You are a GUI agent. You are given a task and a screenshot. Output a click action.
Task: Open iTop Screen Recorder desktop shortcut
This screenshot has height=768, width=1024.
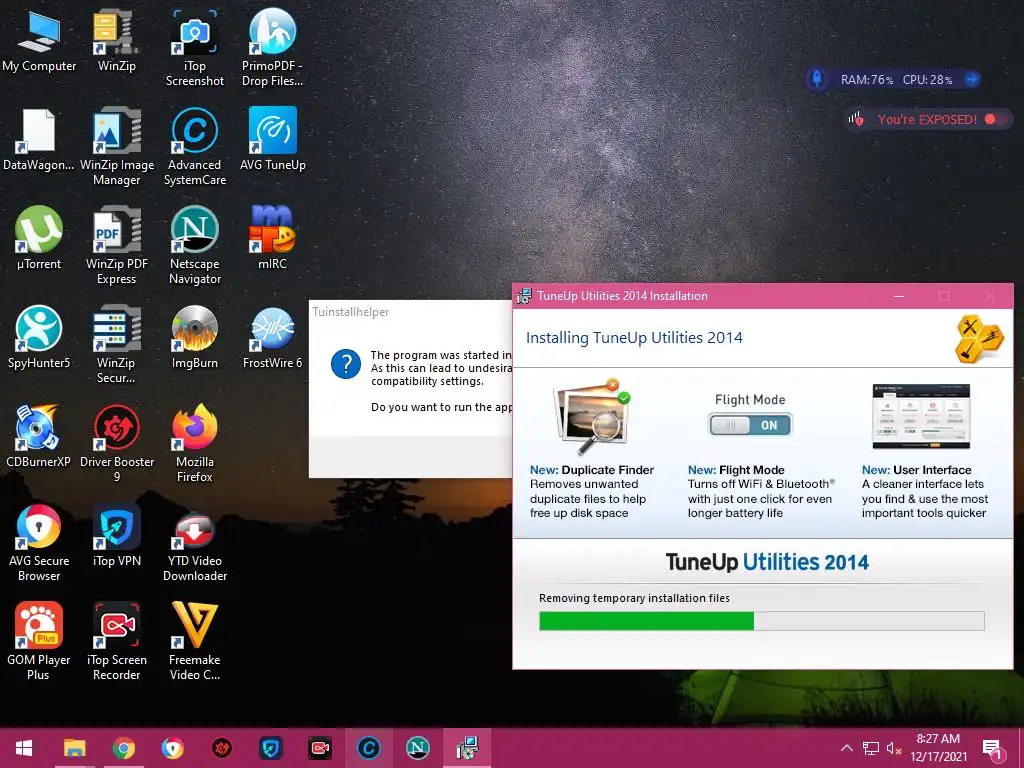[116, 642]
